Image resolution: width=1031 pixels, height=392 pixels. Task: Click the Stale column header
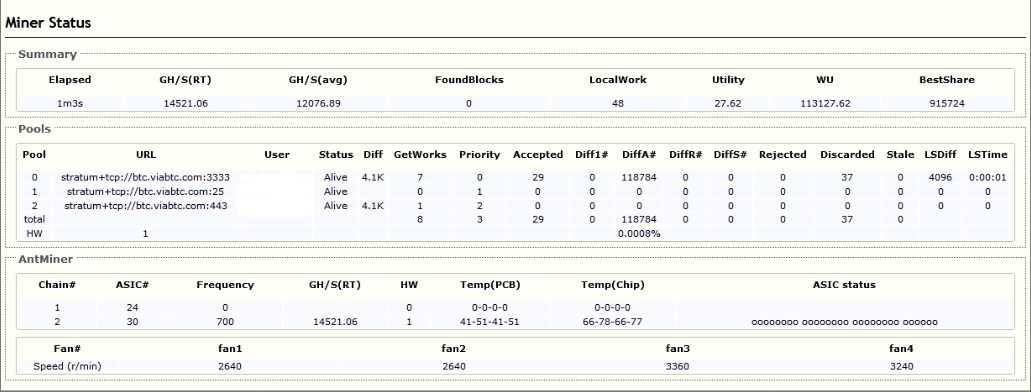(900, 155)
